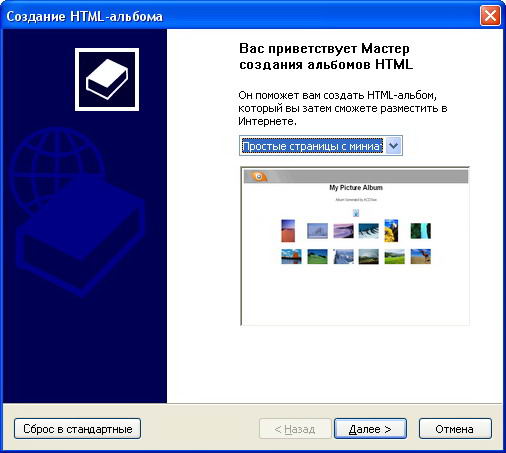Screen dimensions: 506x453
Task: Click the 'Далее >' button
Action: pos(370,429)
